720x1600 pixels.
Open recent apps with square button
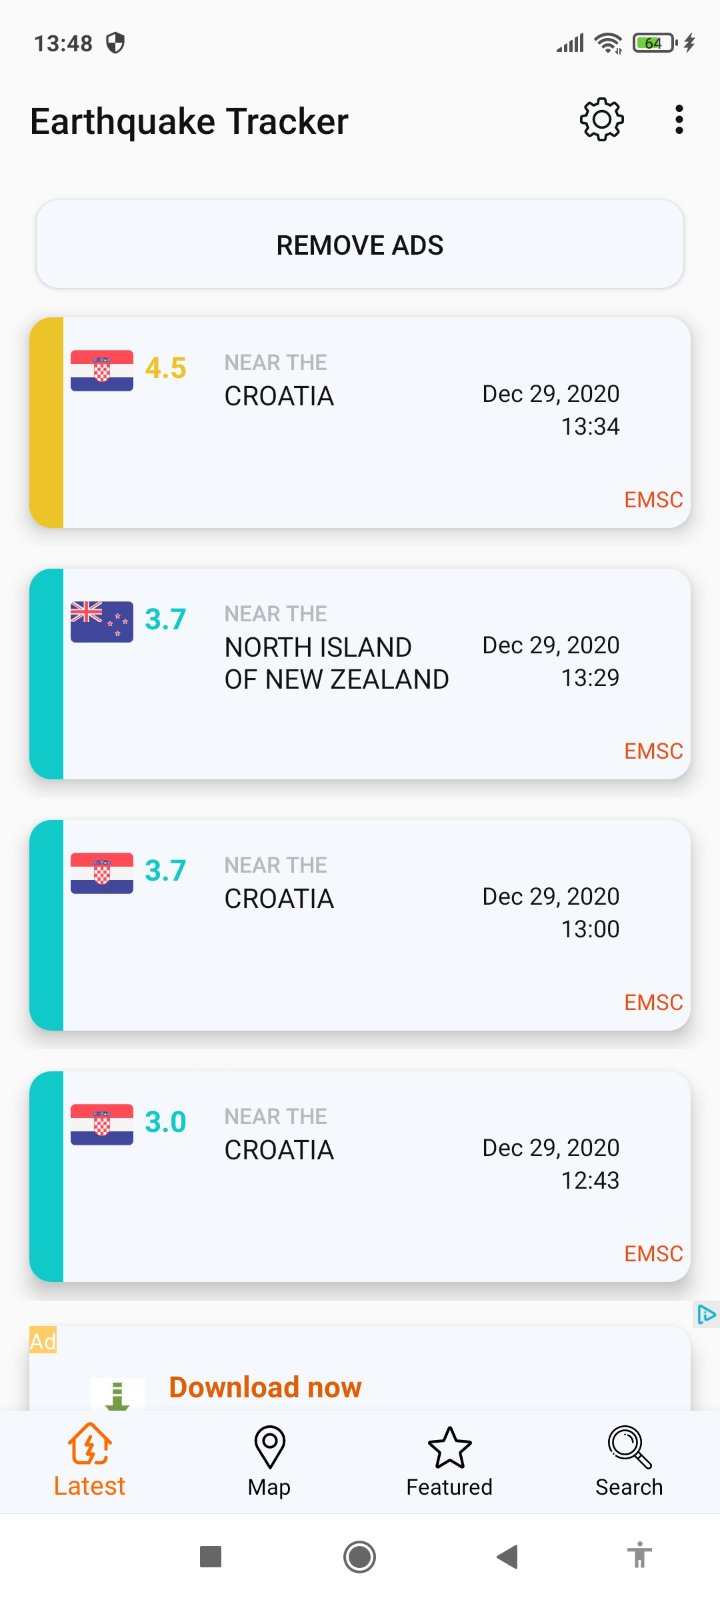click(210, 1556)
